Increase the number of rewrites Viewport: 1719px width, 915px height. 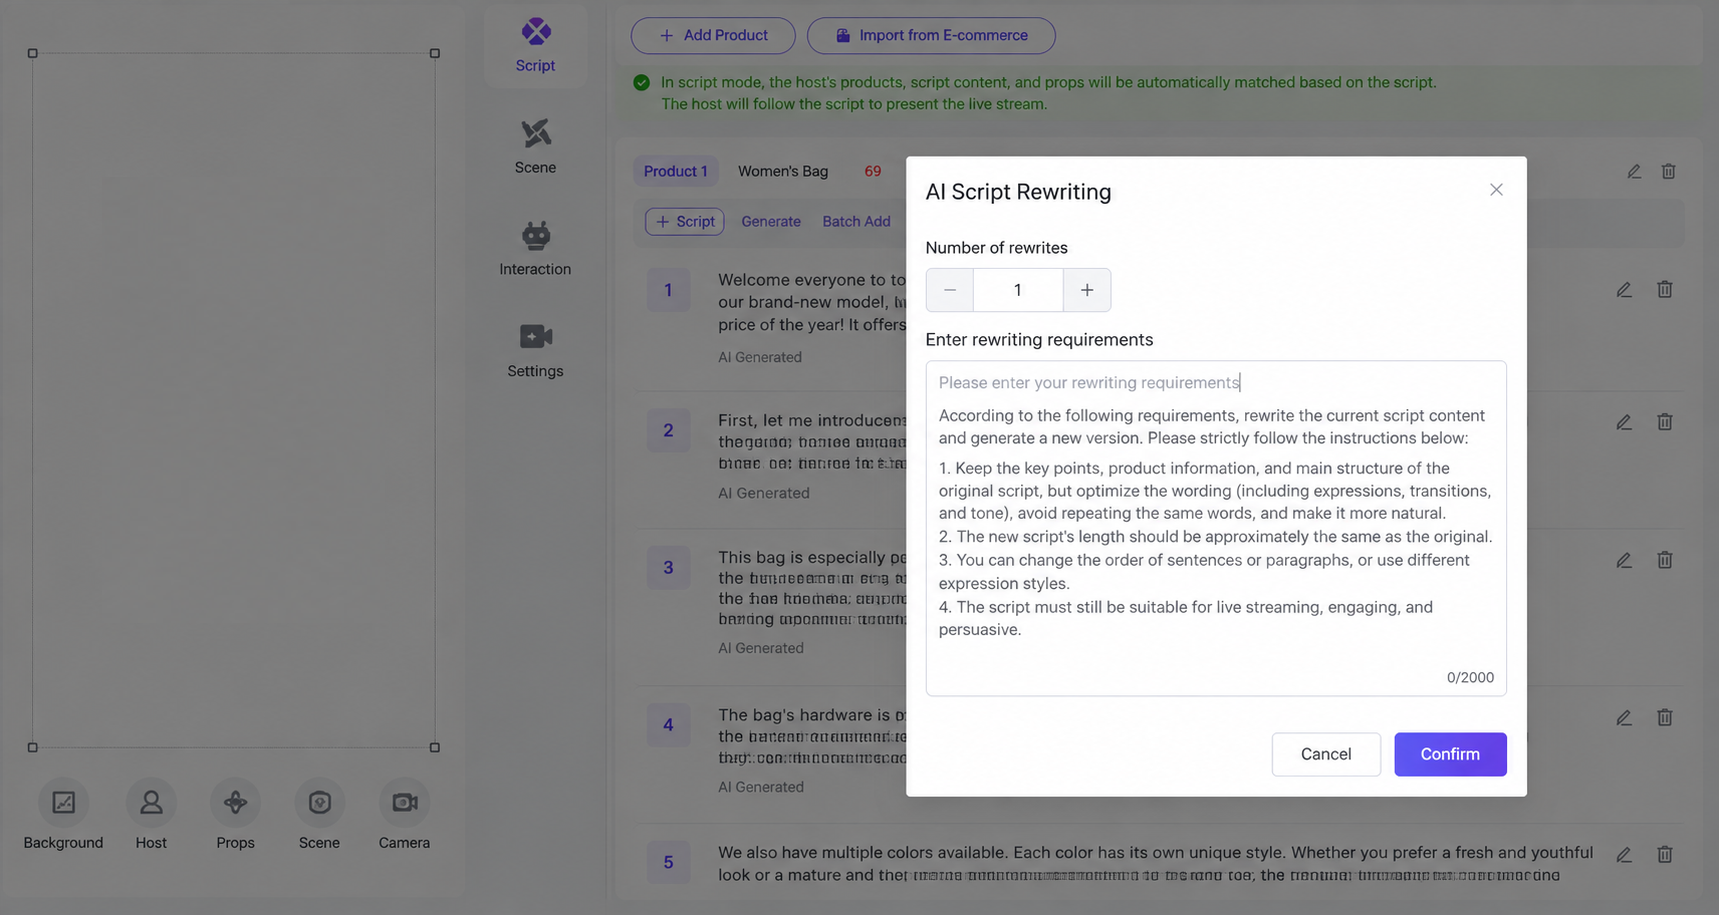point(1087,290)
